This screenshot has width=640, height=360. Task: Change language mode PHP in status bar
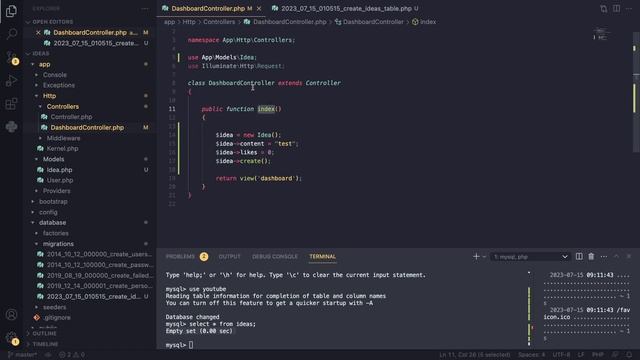[x=598, y=355]
